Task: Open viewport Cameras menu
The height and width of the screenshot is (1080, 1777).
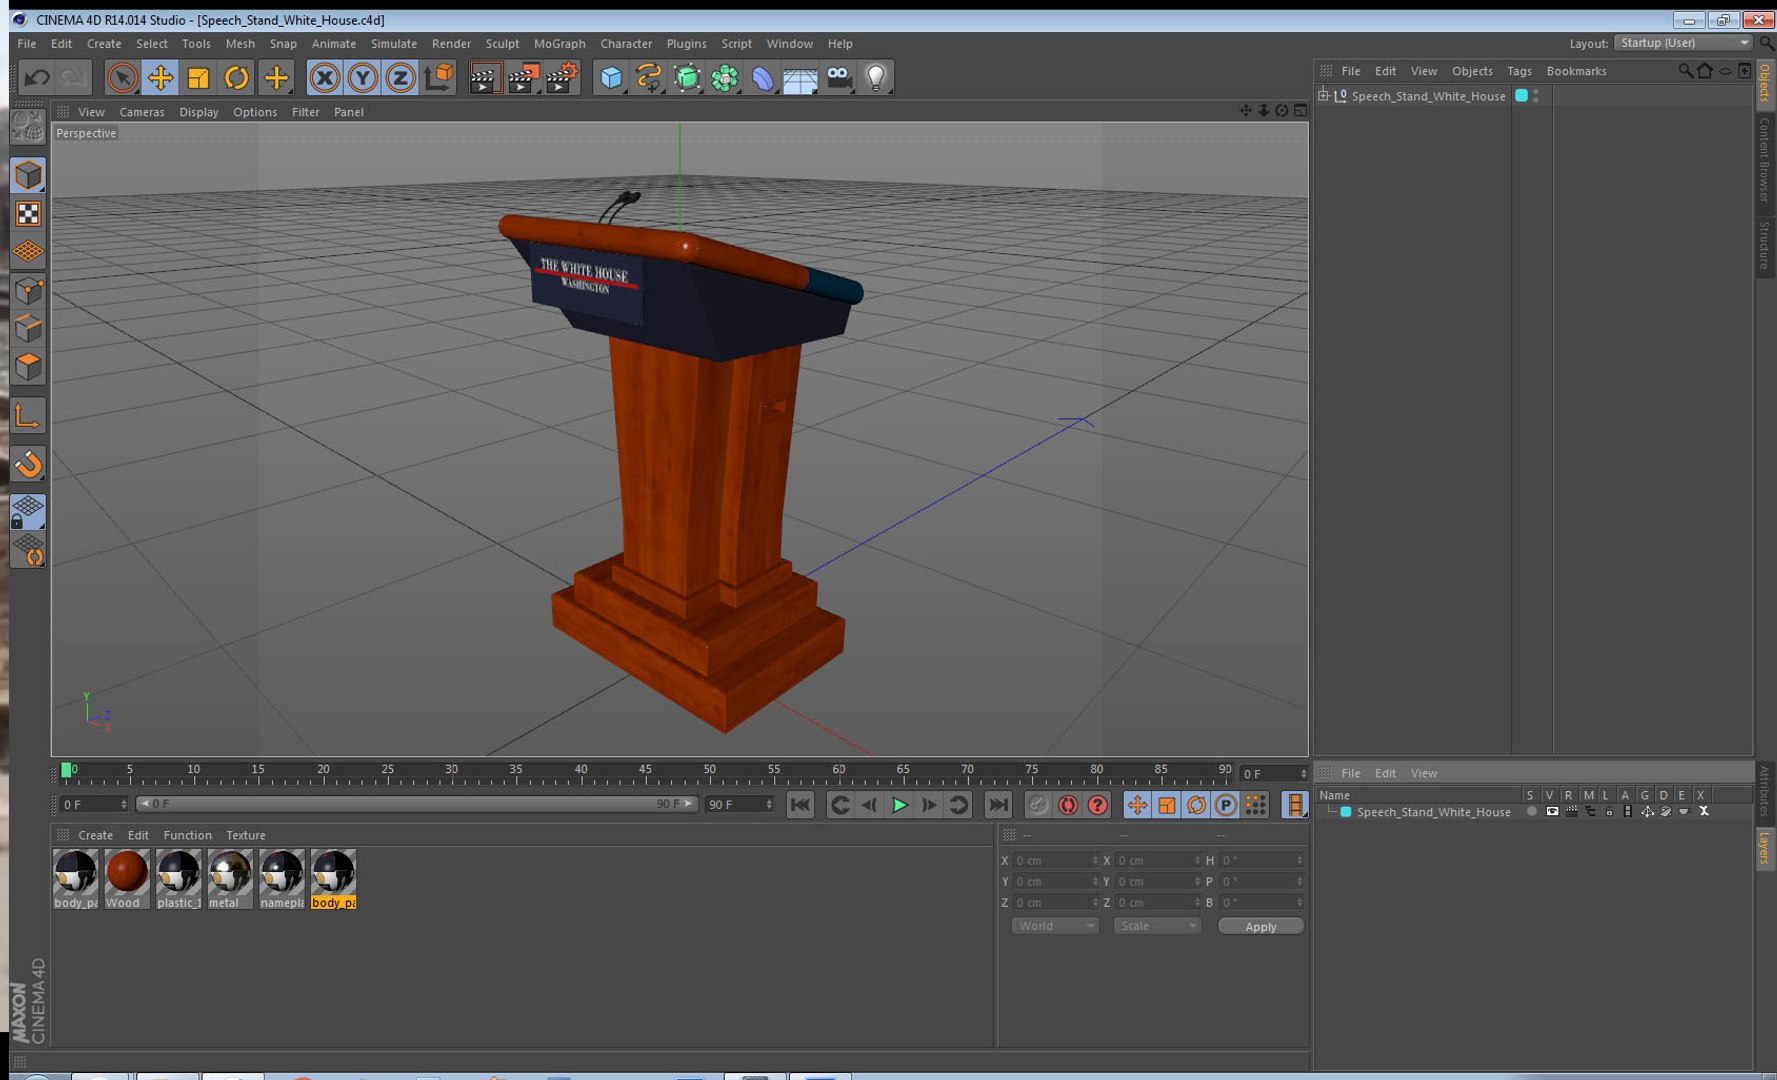Action: [142, 112]
